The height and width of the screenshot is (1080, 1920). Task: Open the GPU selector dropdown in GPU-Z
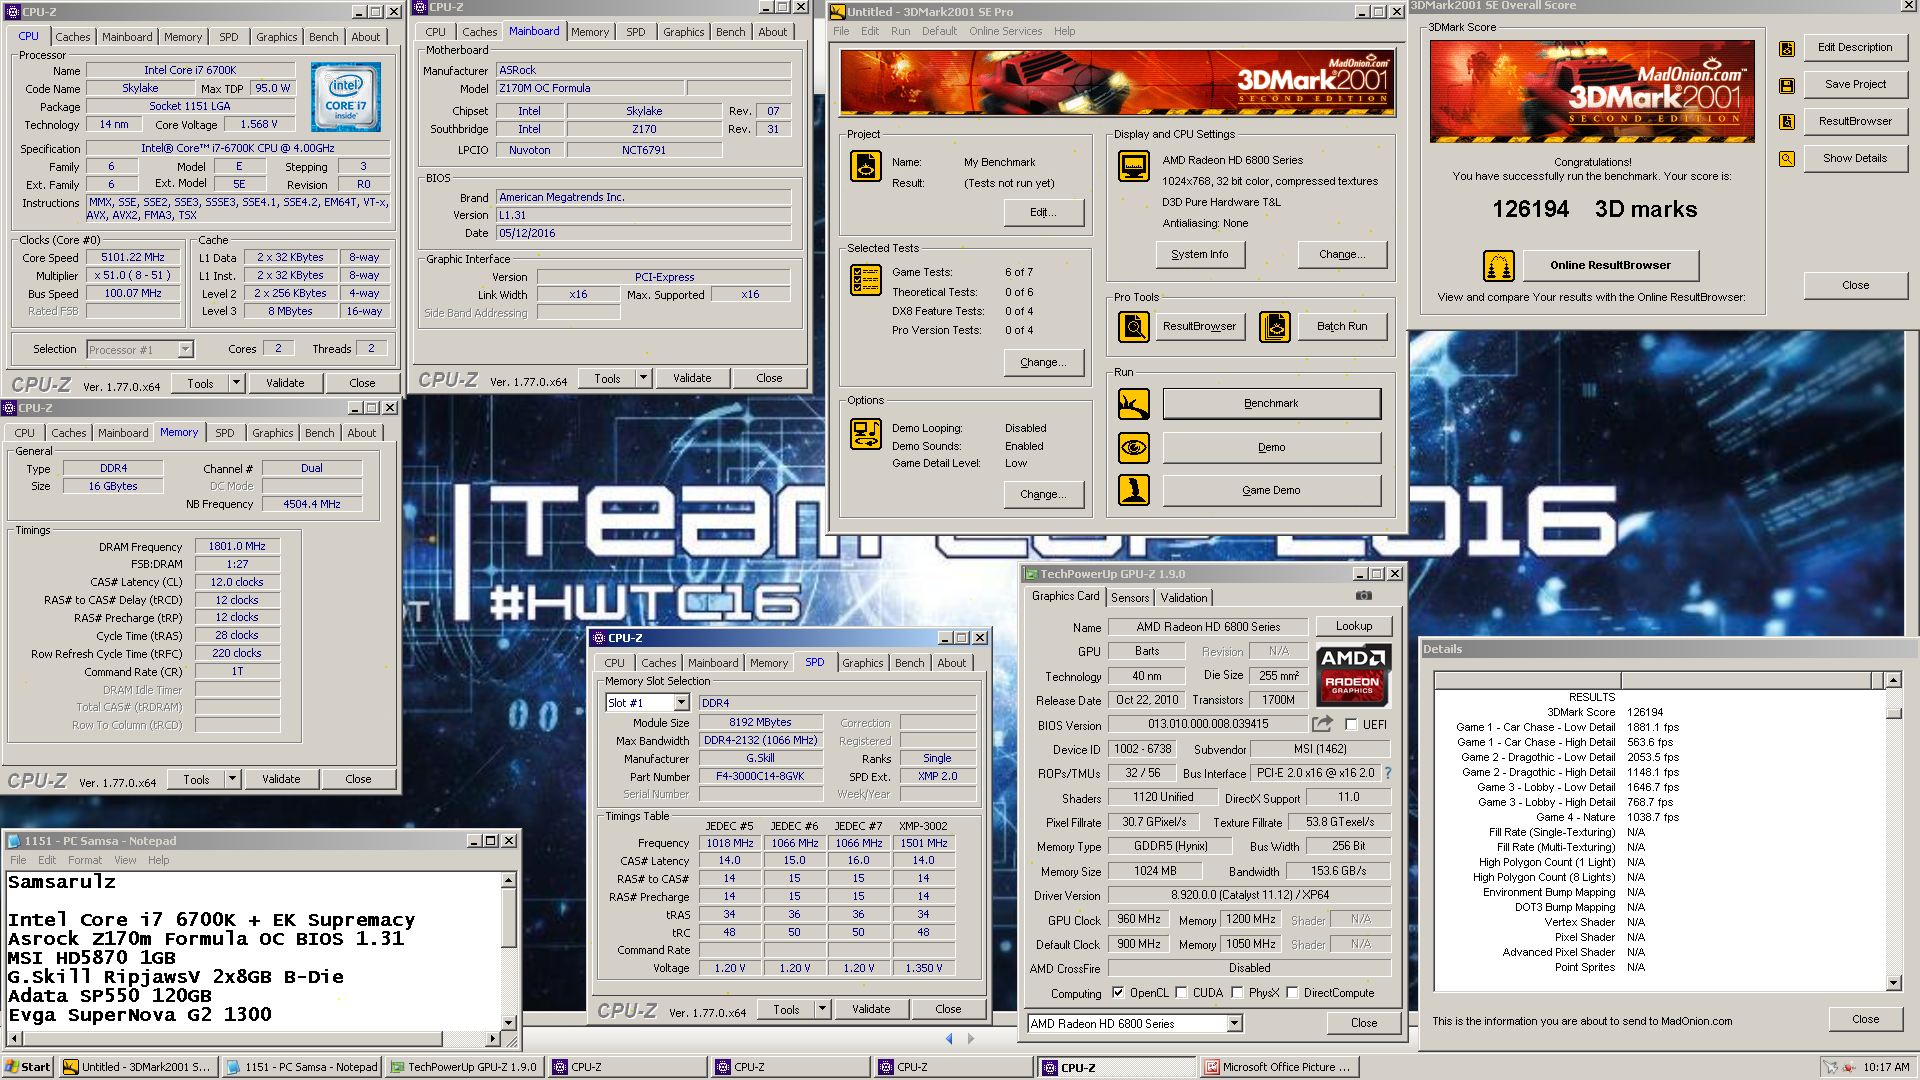[x=1234, y=1023]
